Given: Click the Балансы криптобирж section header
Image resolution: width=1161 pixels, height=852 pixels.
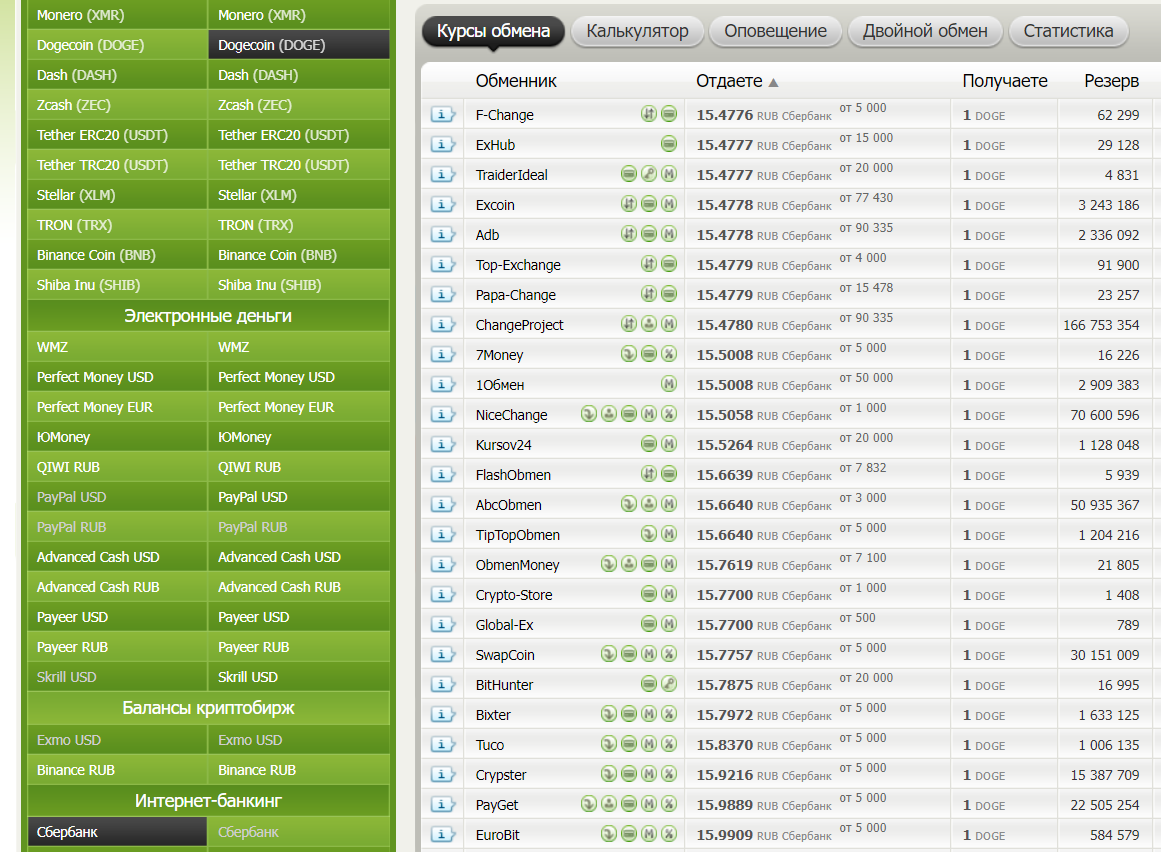Looking at the screenshot, I should (208, 708).
